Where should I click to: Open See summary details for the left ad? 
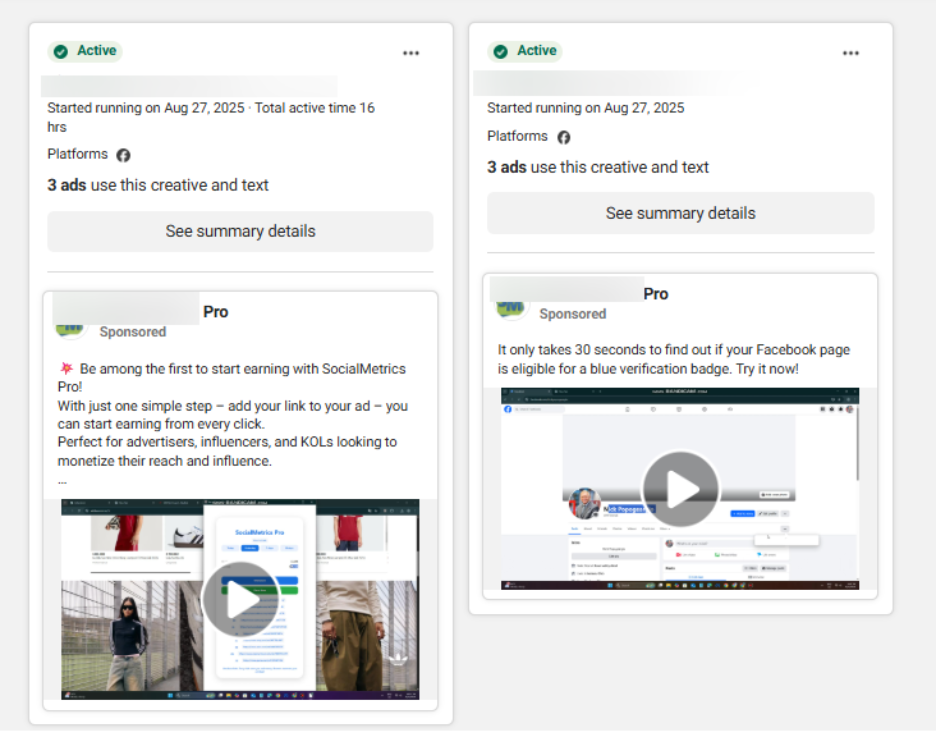(x=240, y=231)
